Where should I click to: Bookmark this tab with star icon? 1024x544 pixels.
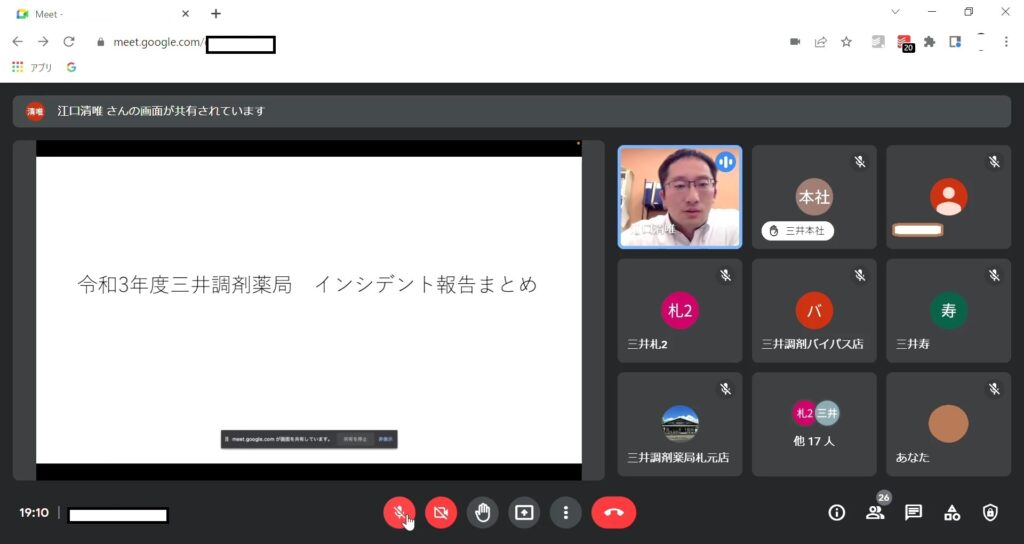846,42
